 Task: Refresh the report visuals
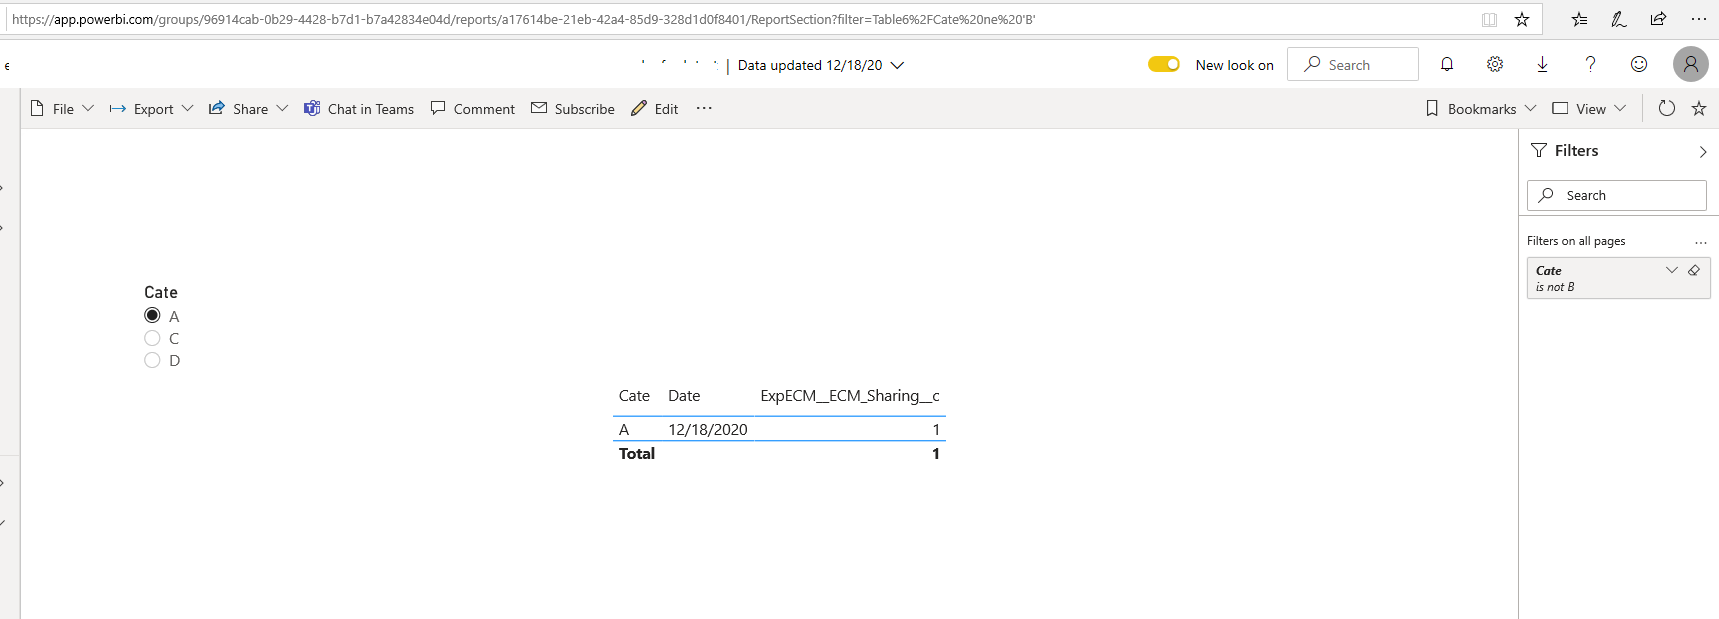(x=1666, y=108)
